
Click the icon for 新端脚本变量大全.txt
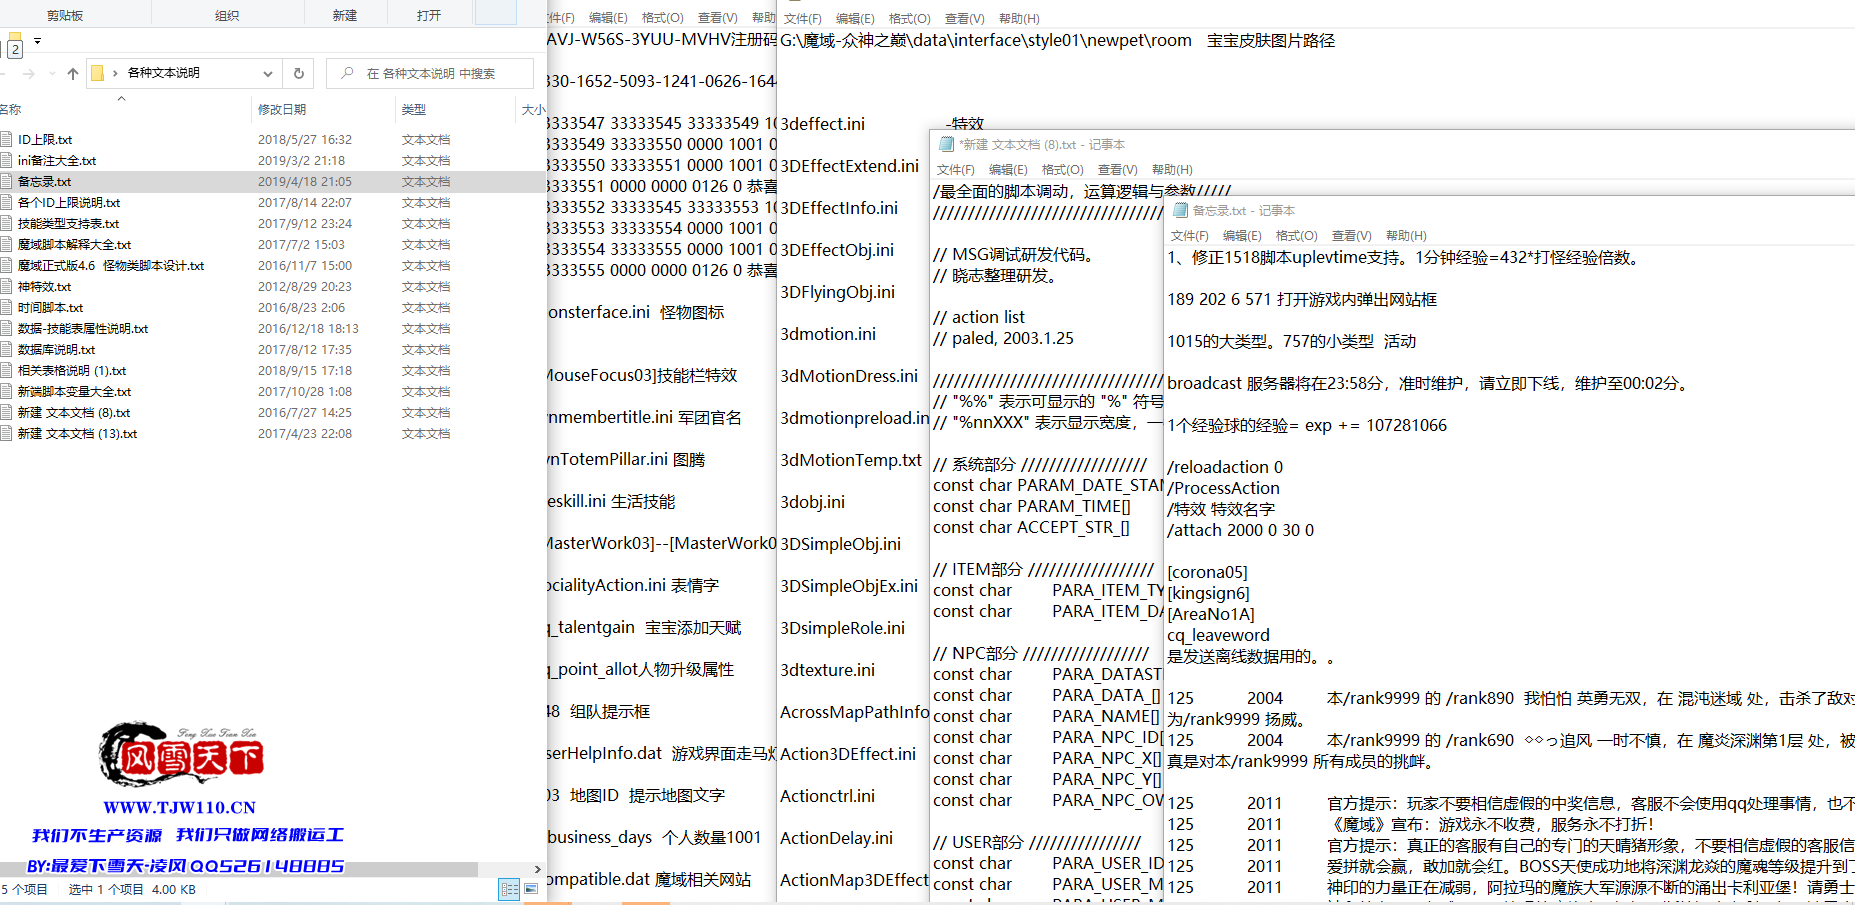tap(7, 392)
